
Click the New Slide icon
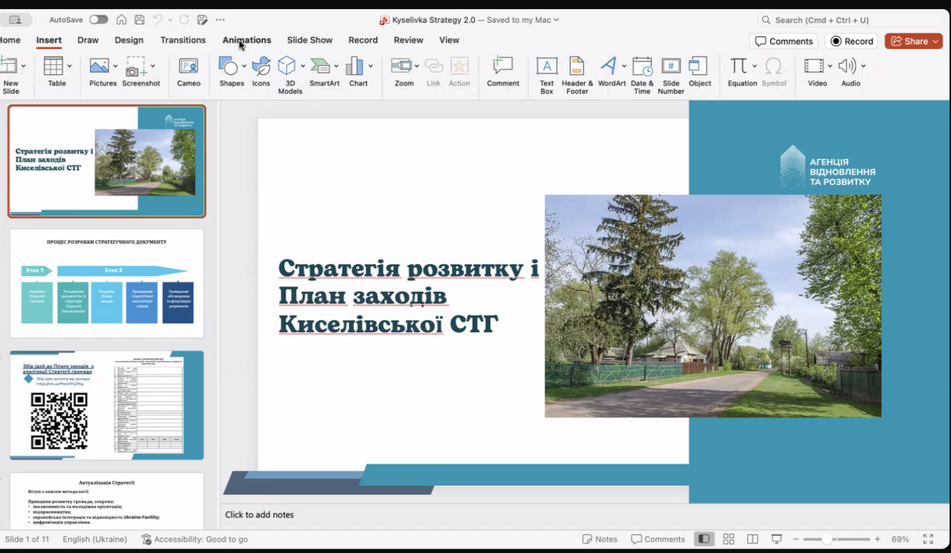[x=8, y=65]
